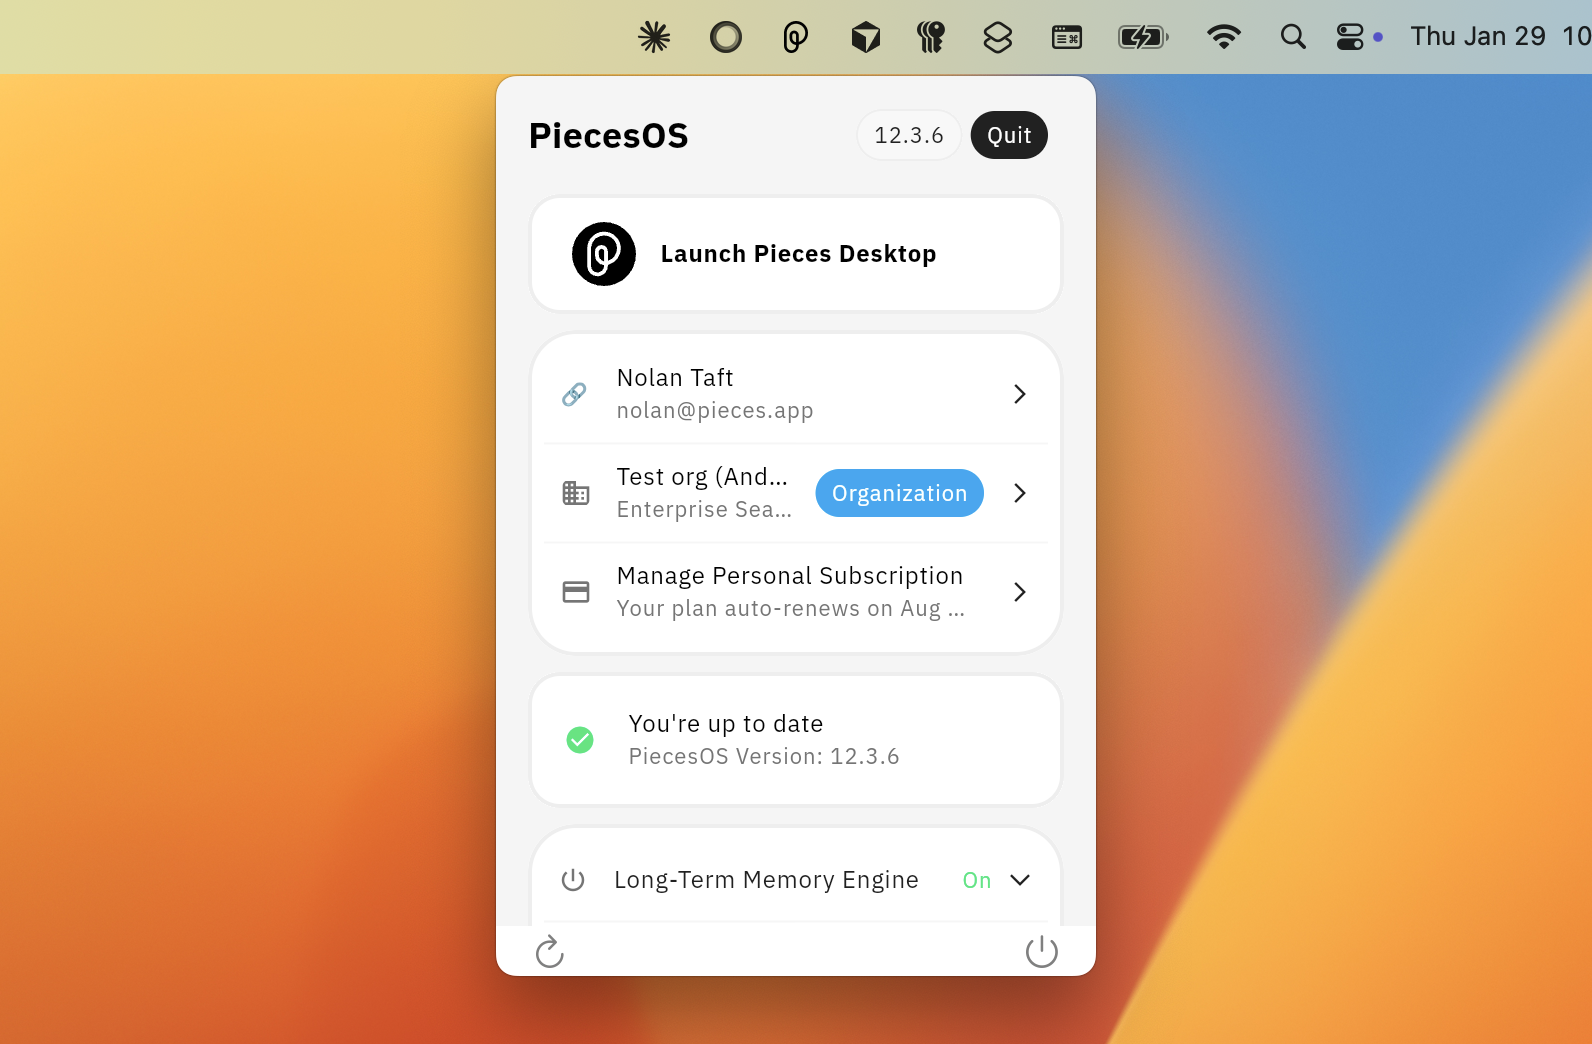Click the nolan@pieces.app email text
Viewport: 1592px width, 1044px height.
715,411
